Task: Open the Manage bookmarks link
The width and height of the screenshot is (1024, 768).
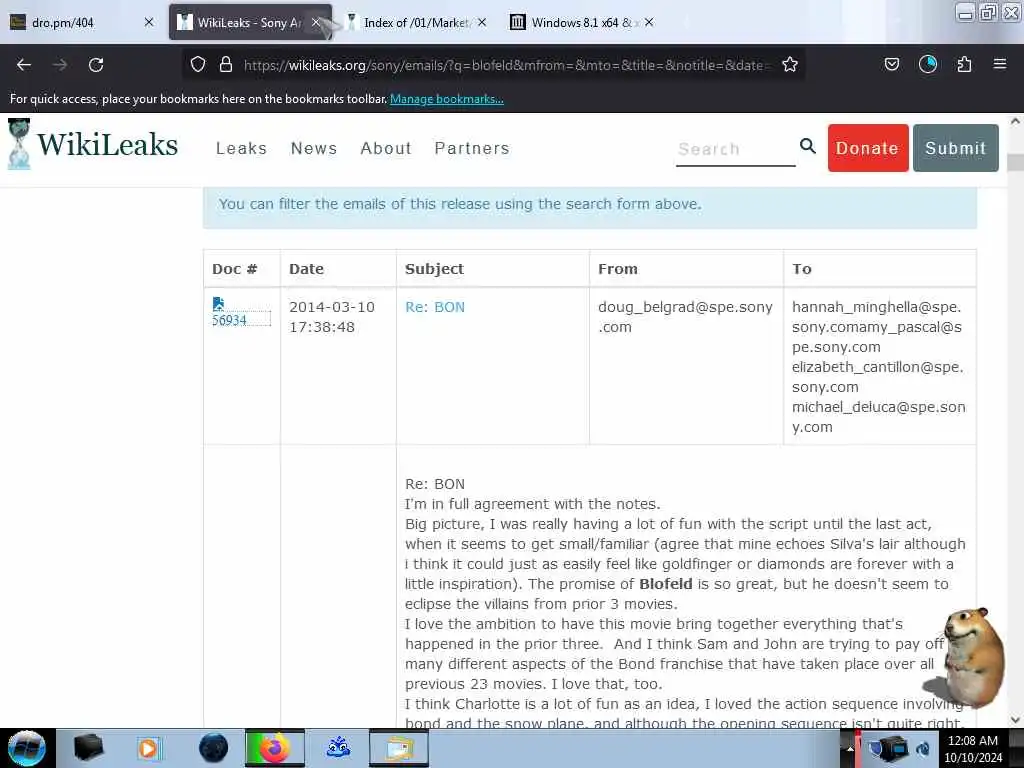Action: click(x=447, y=99)
